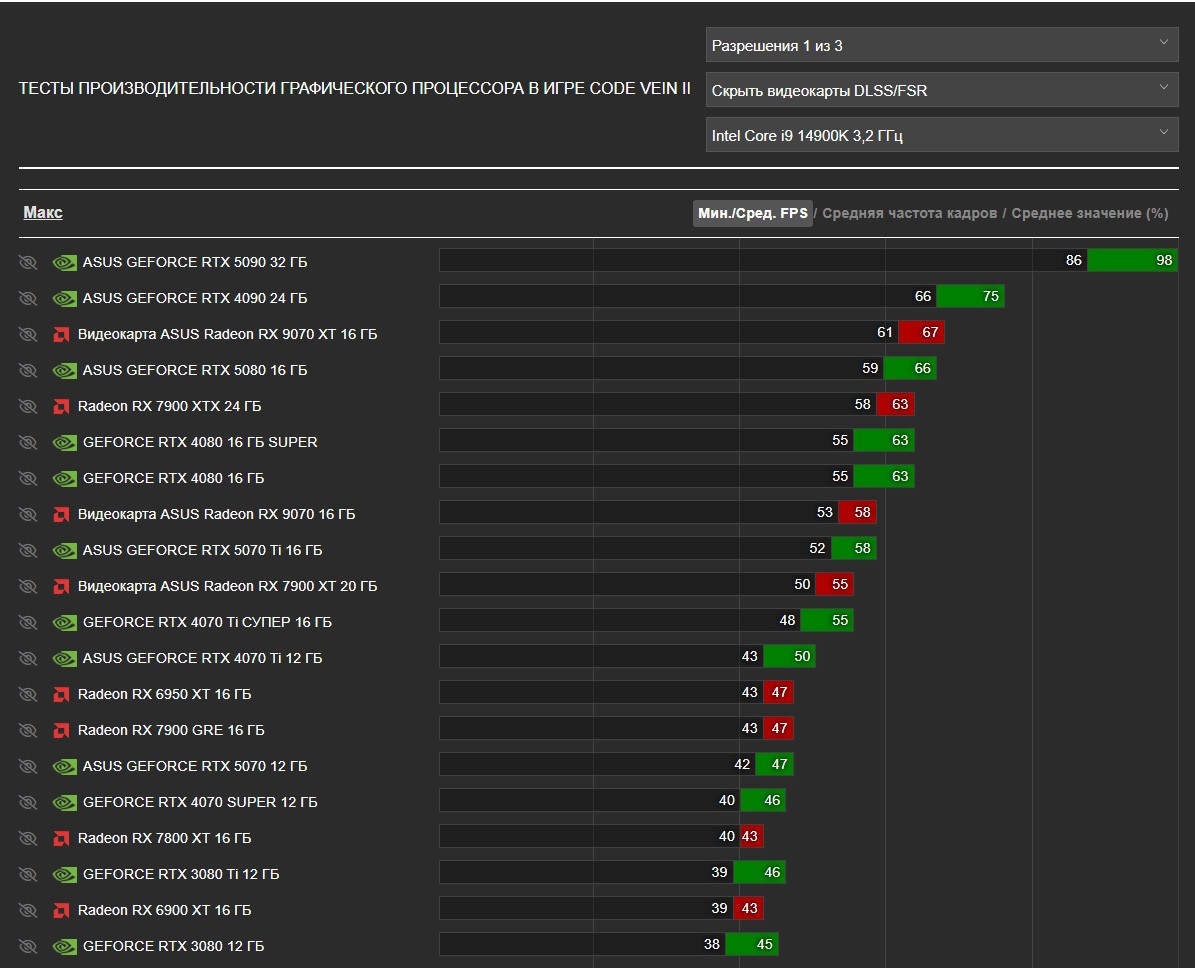This screenshot has width=1195, height=968.
Task: Click NVIDIA logo beside RTX 4070 Ti СУПЕР
Action: point(65,623)
